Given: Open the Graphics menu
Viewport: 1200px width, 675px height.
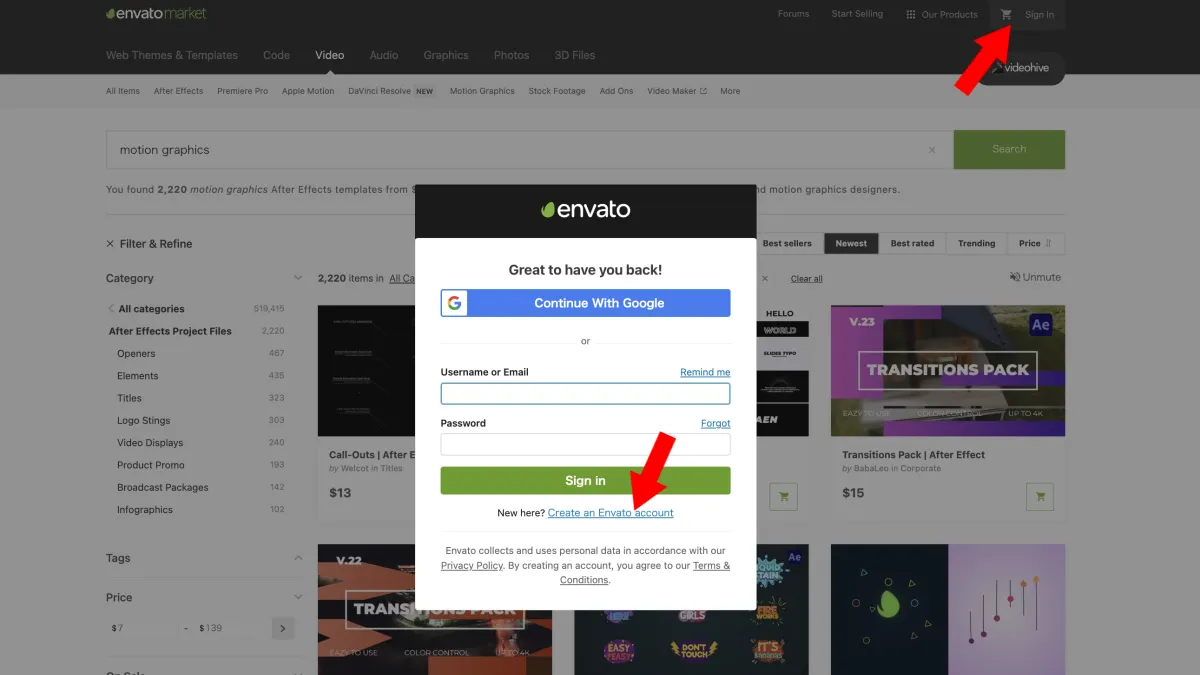Looking at the screenshot, I should coord(446,55).
